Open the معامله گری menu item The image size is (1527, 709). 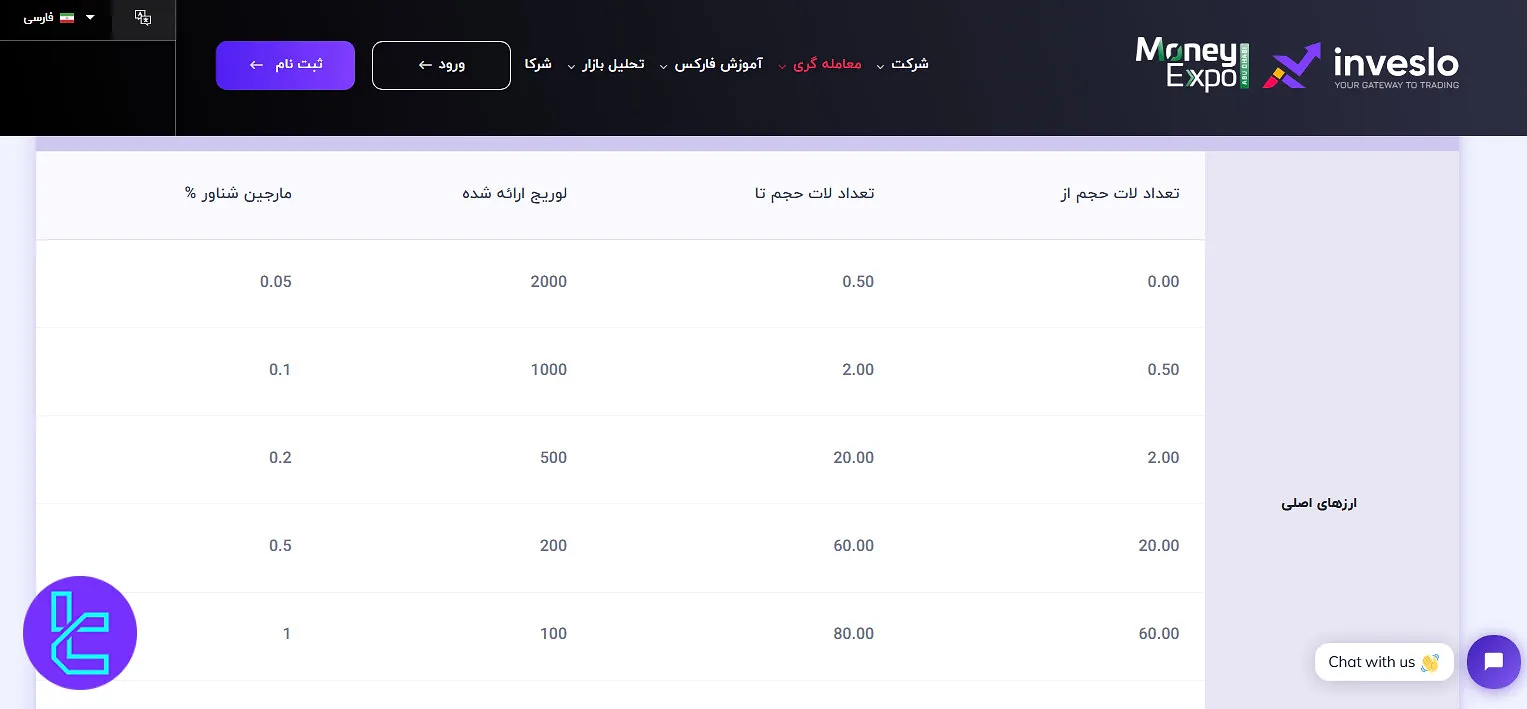(827, 64)
